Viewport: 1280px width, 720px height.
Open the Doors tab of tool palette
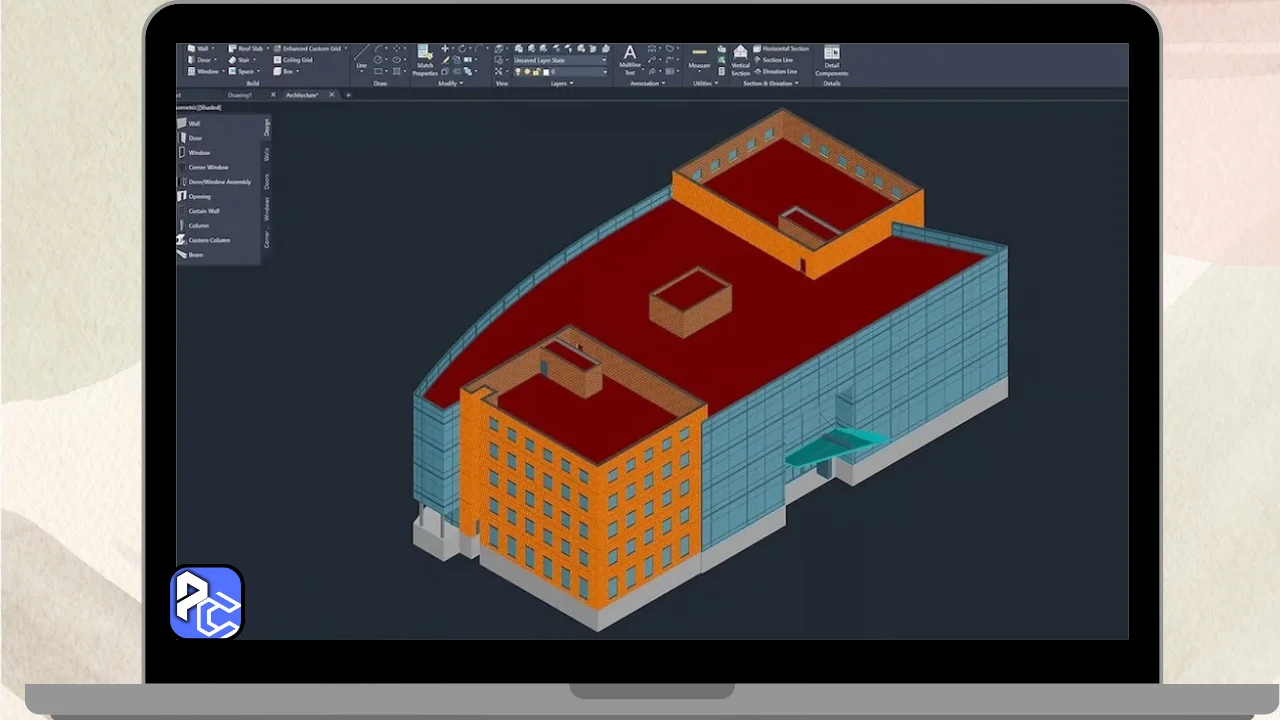coord(267,181)
